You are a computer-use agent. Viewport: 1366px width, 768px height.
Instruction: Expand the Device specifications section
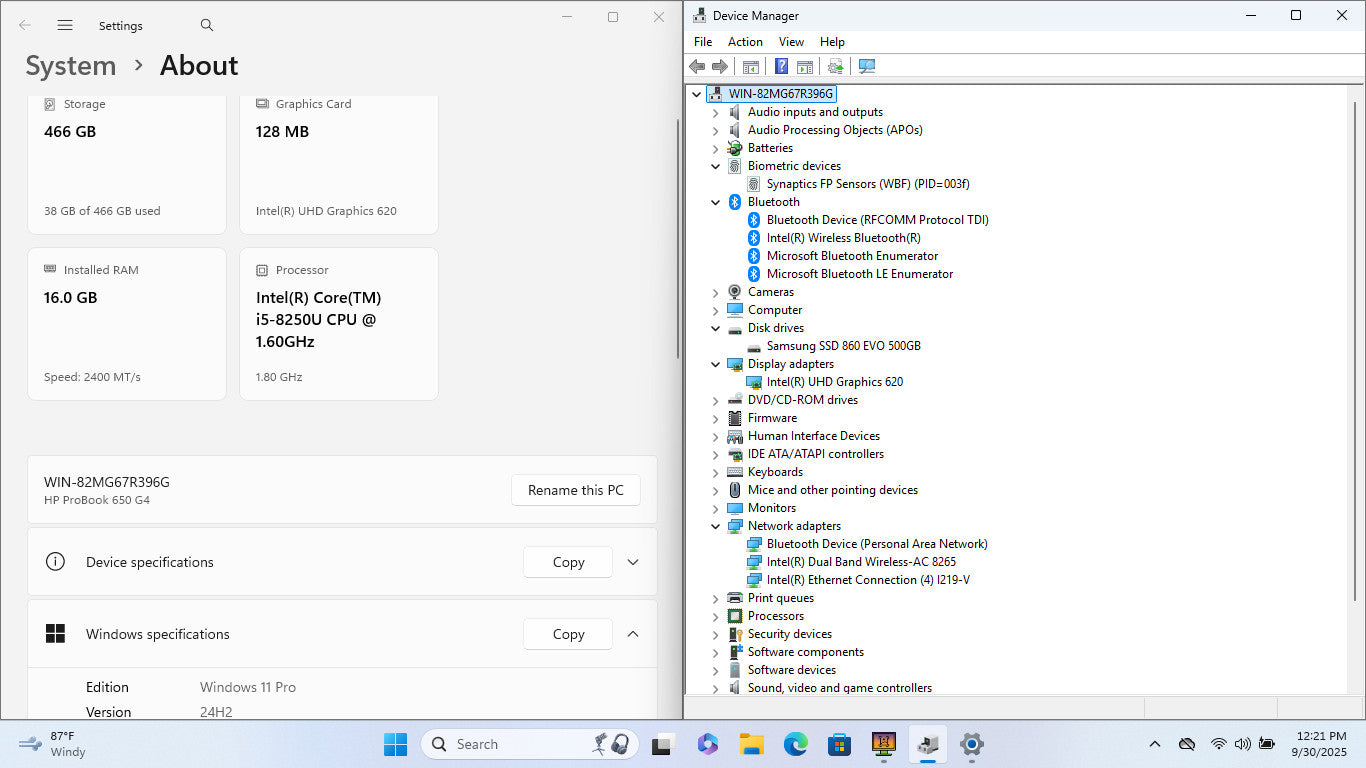[633, 562]
